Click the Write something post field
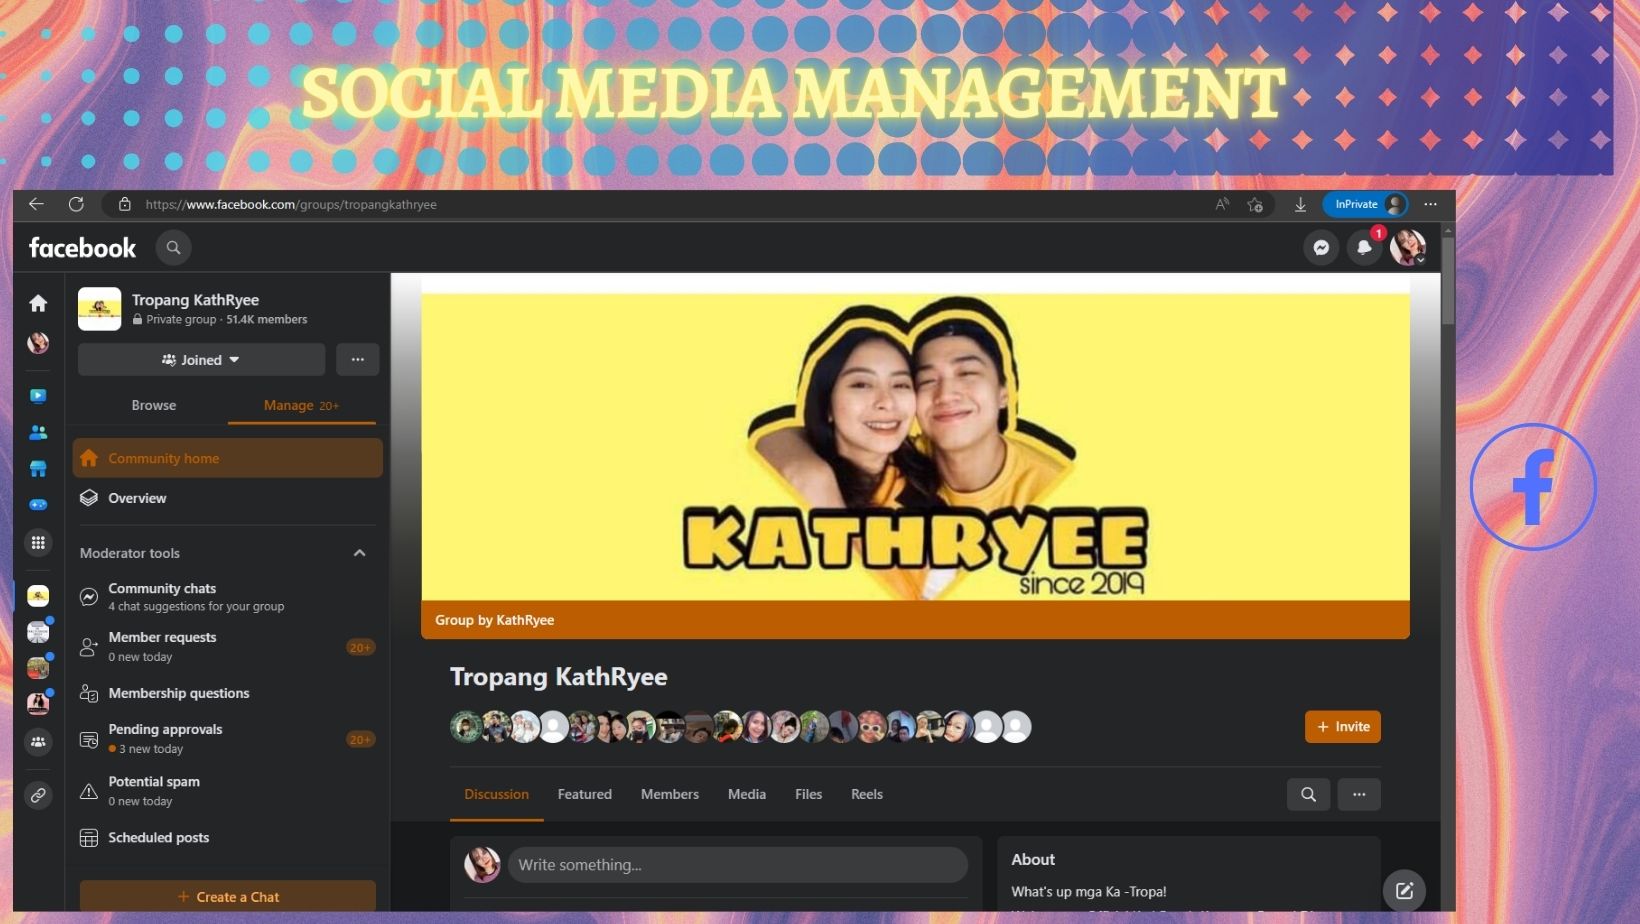The height and width of the screenshot is (924, 1640). 738,865
